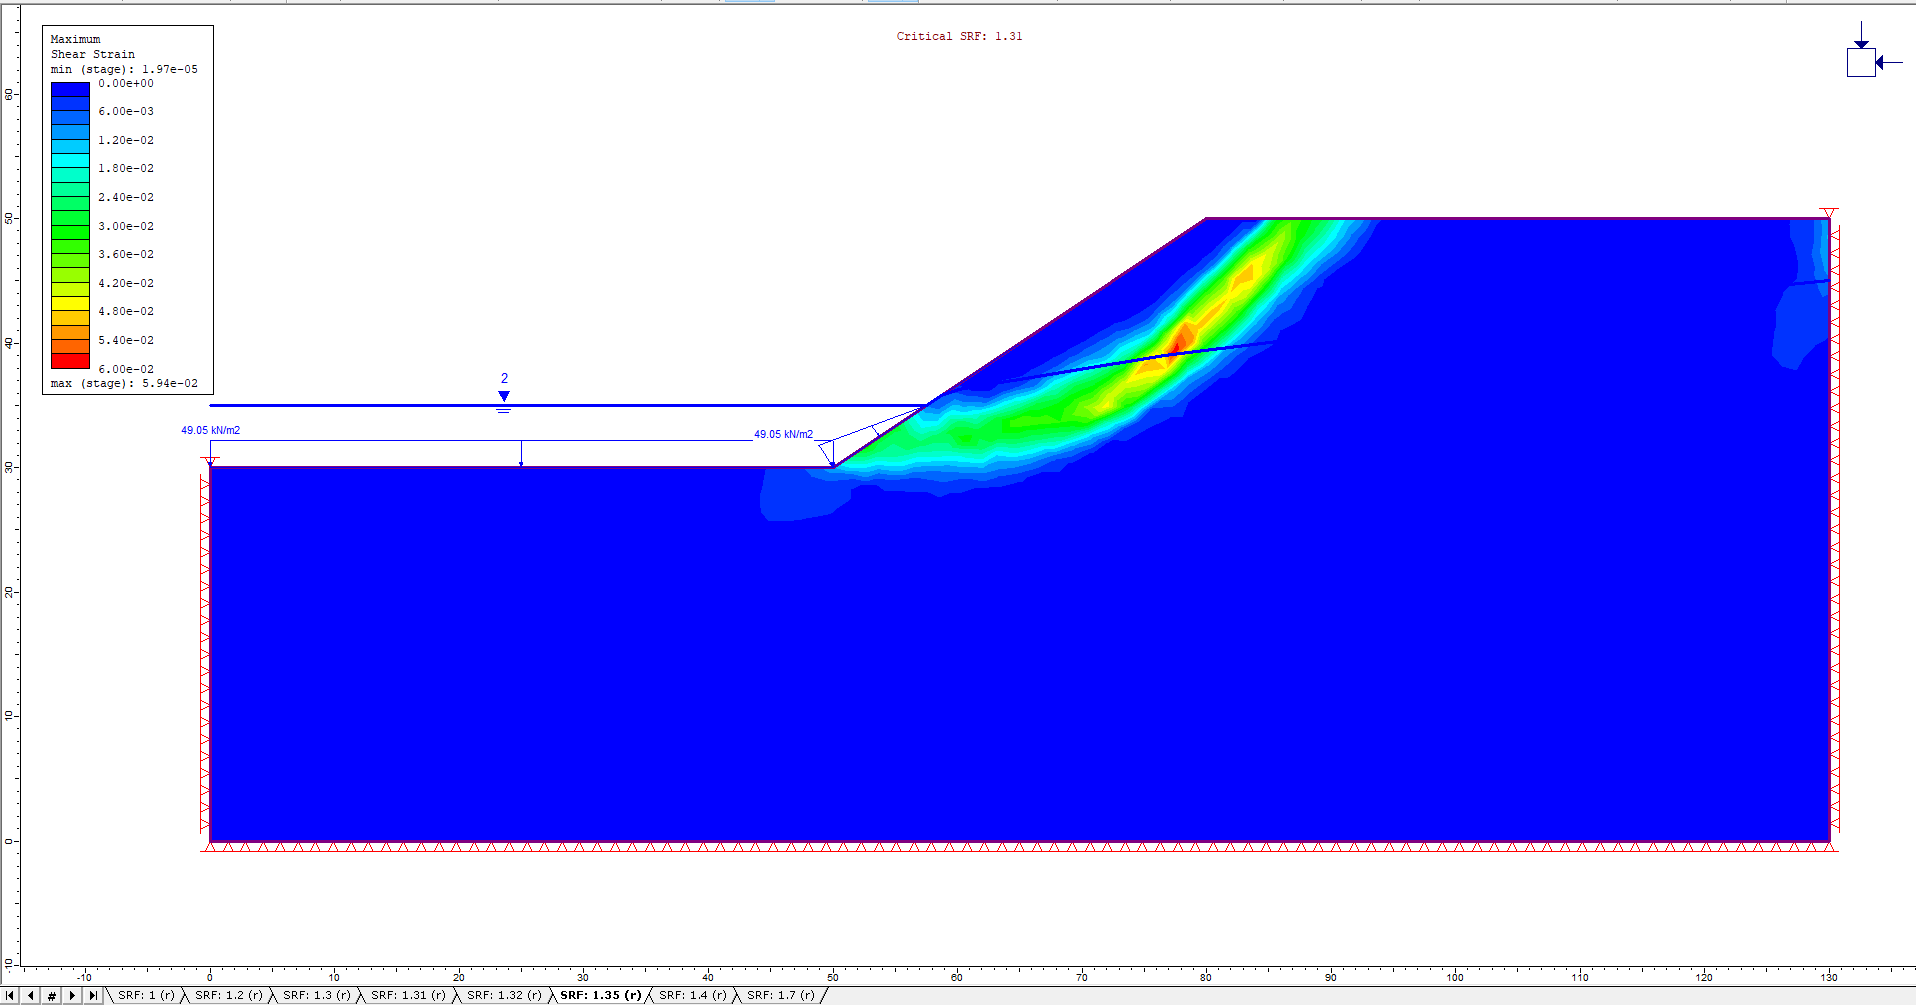This screenshot has height=1005, width=1916.
Task: Select the SRF: 1.31 (r) tab
Action: click(x=407, y=995)
